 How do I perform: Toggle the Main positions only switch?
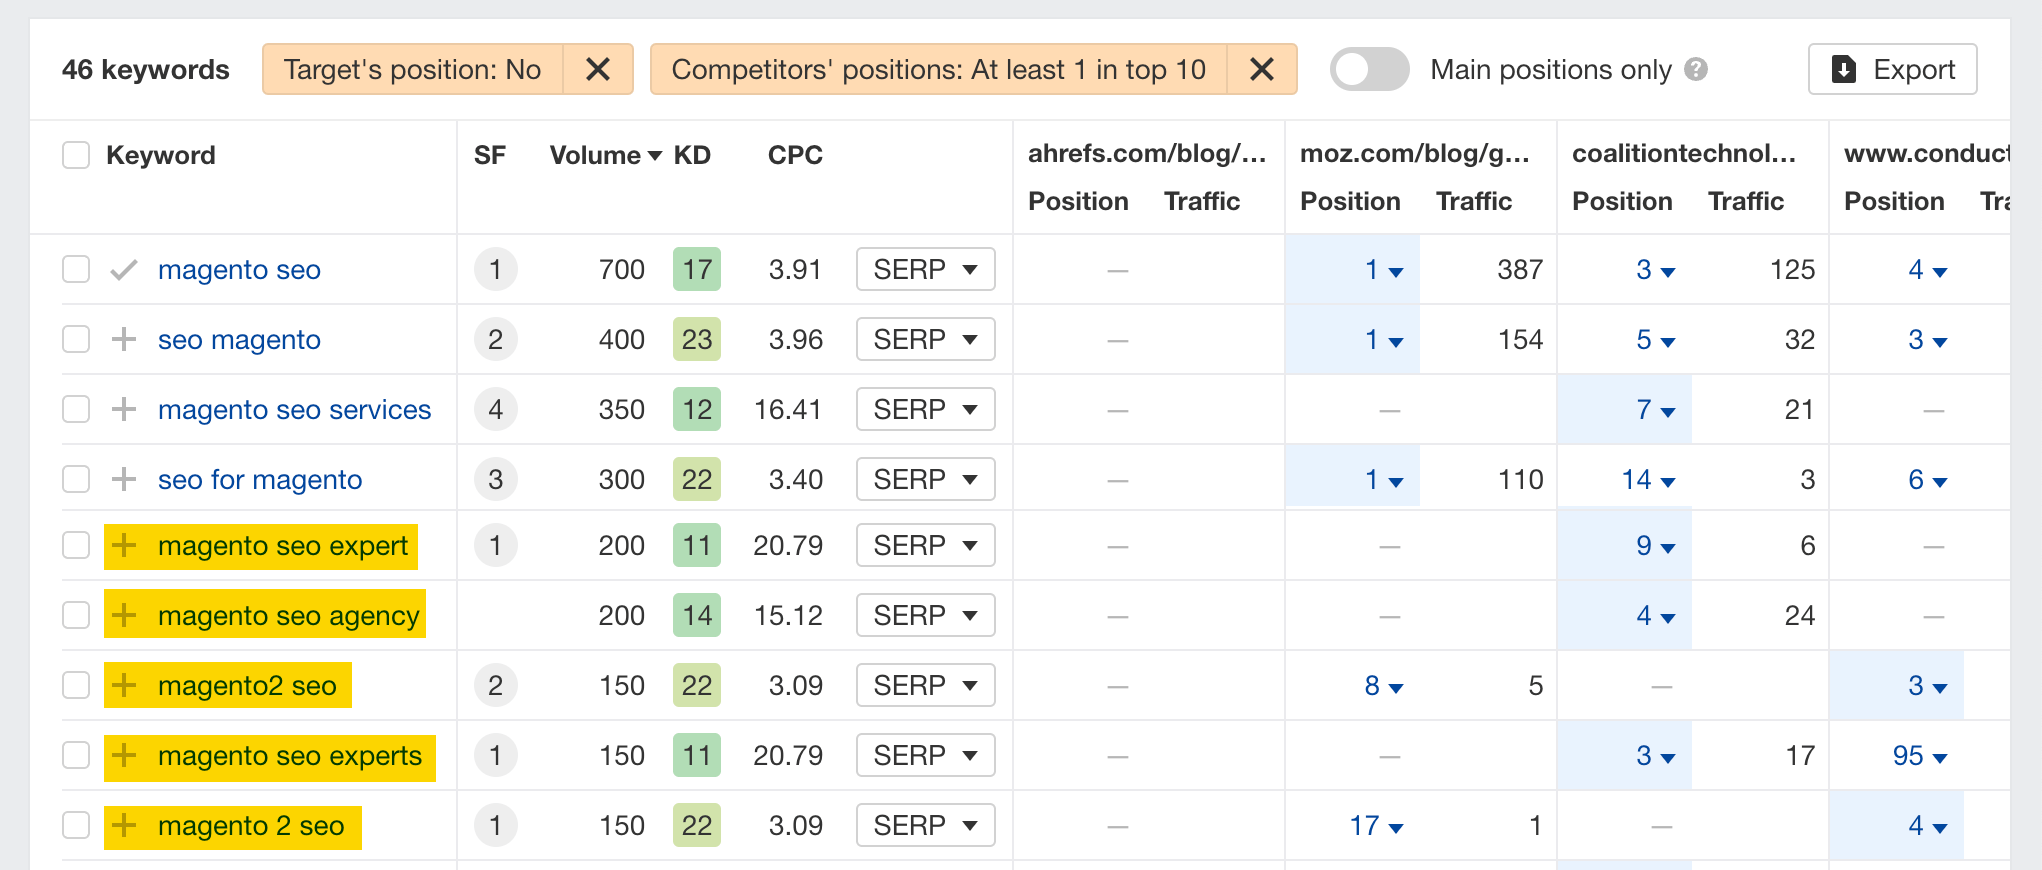click(1369, 69)
